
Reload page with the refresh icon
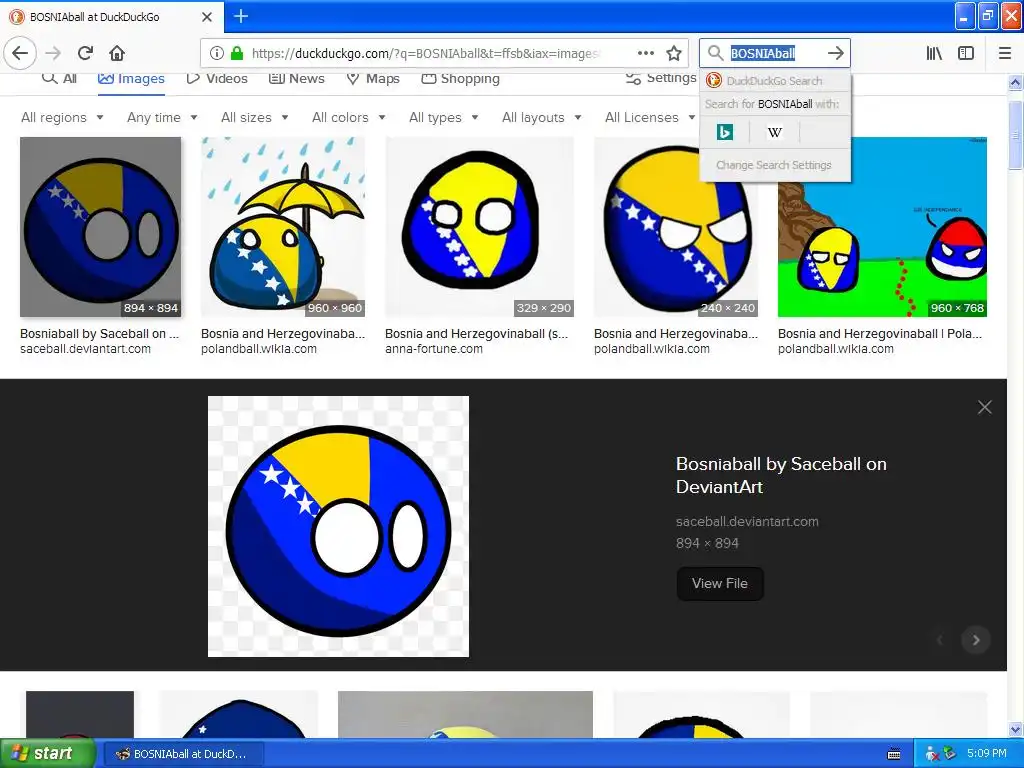point(85,53)
